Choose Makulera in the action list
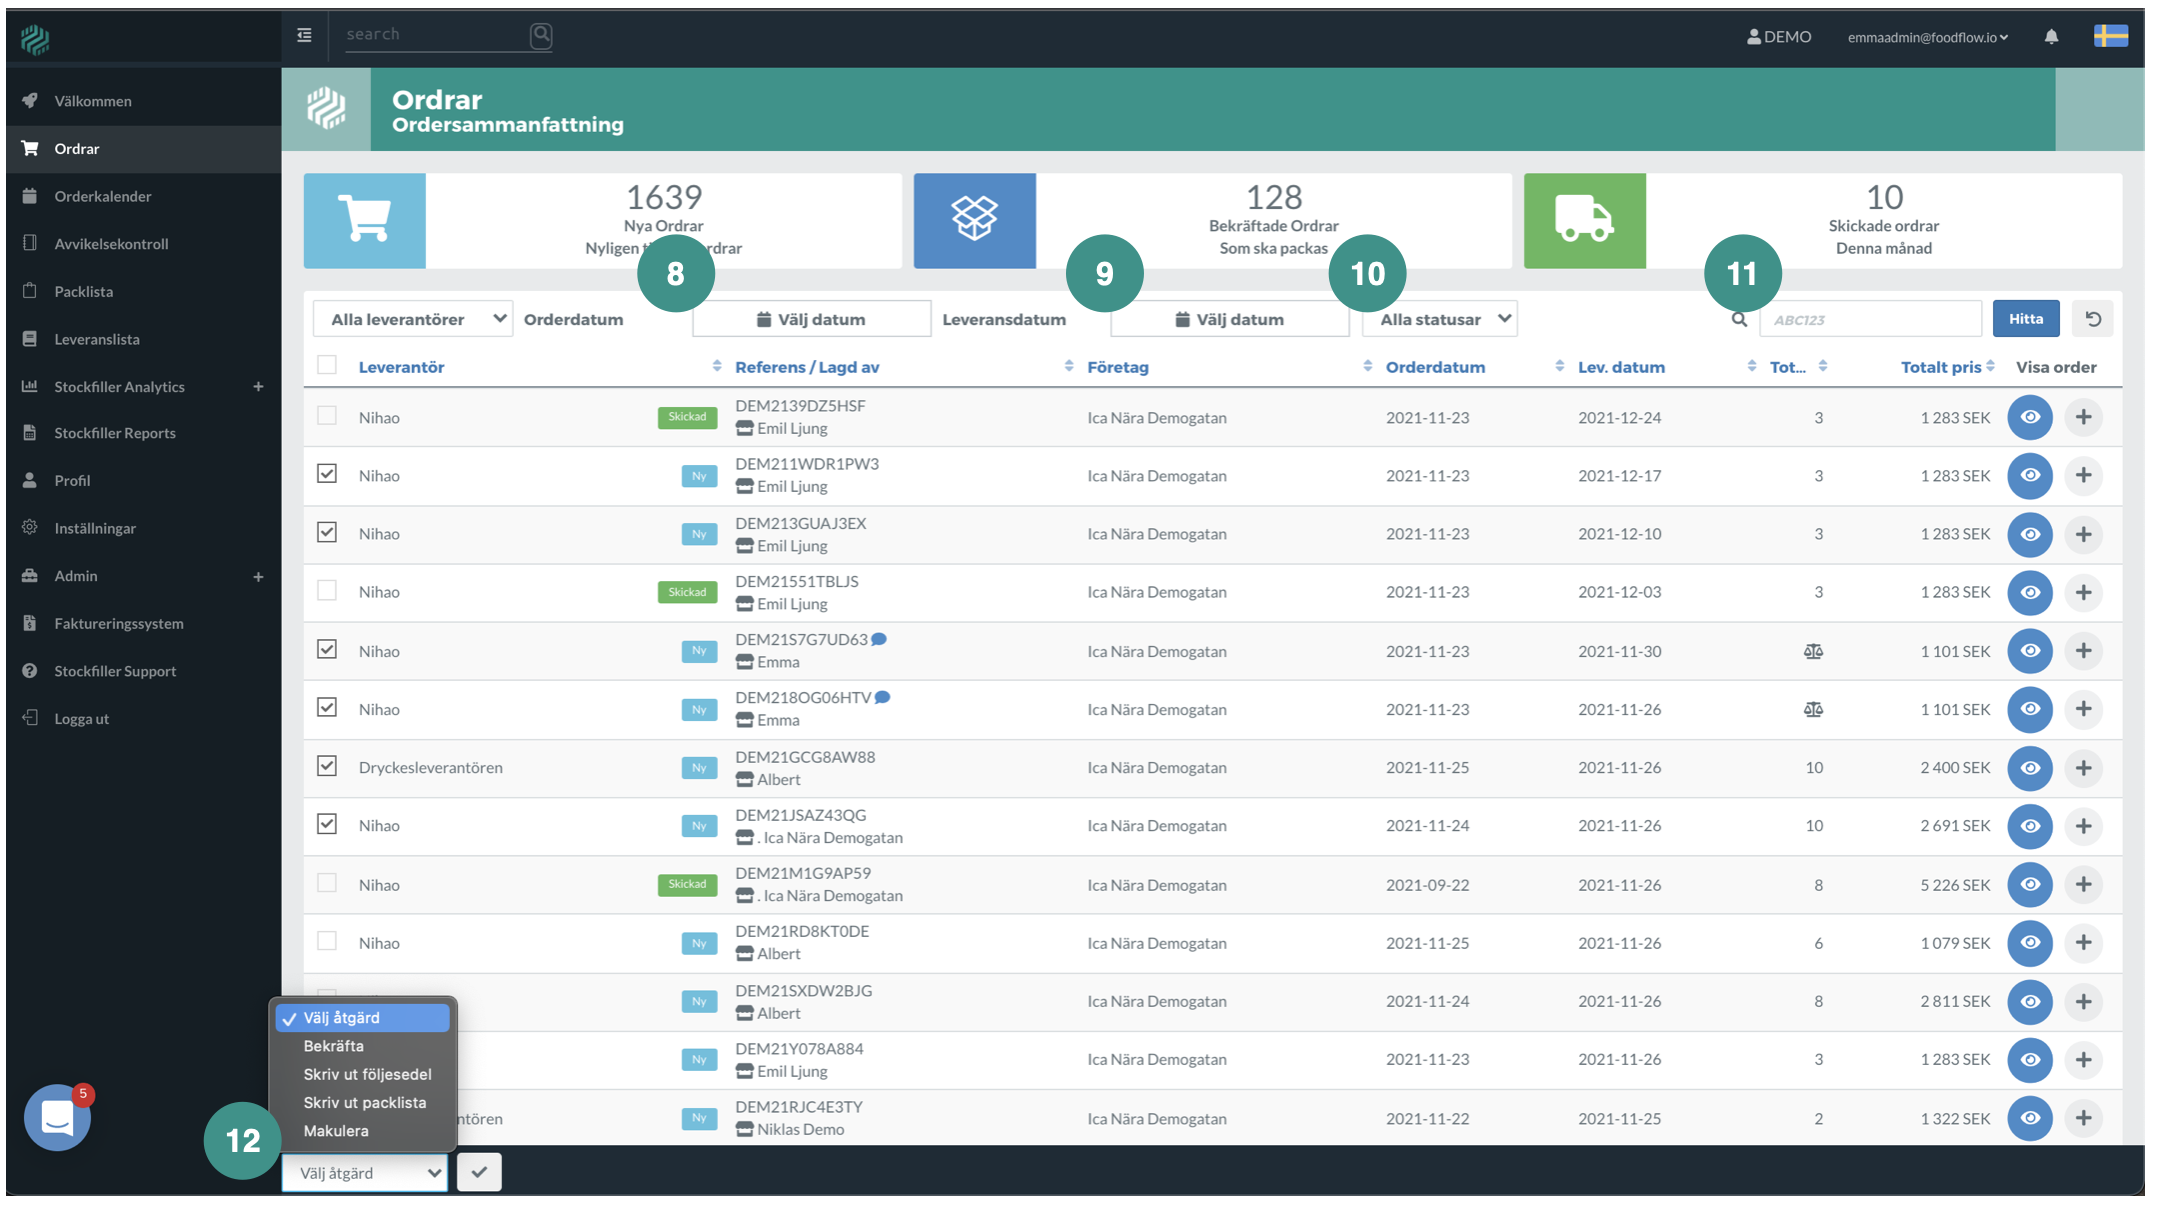 pyautogui.click(x=336, y=1131)
